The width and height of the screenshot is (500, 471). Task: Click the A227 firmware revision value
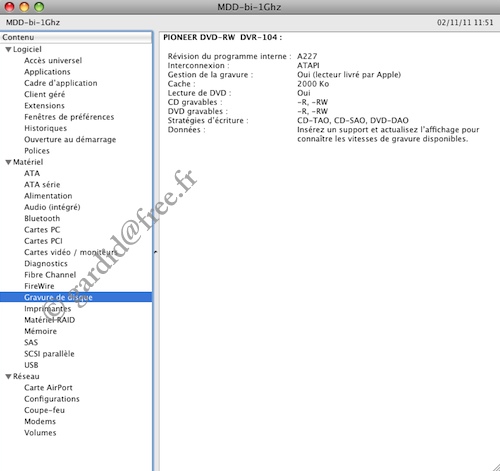click(307, 56)
